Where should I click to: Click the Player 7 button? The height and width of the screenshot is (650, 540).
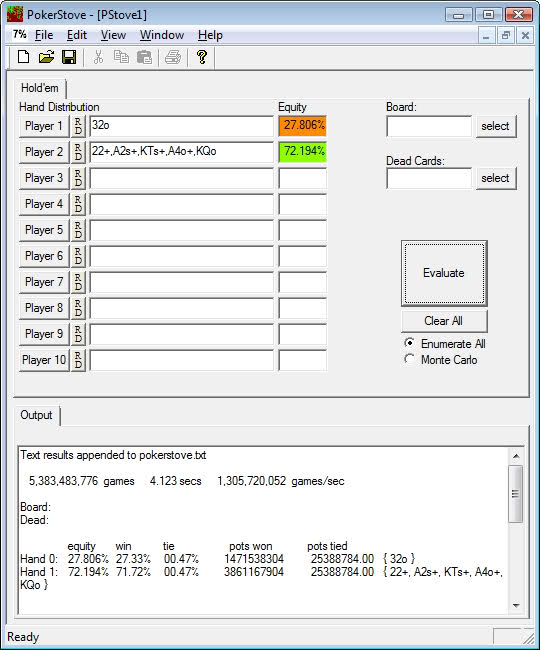[44, 282]
